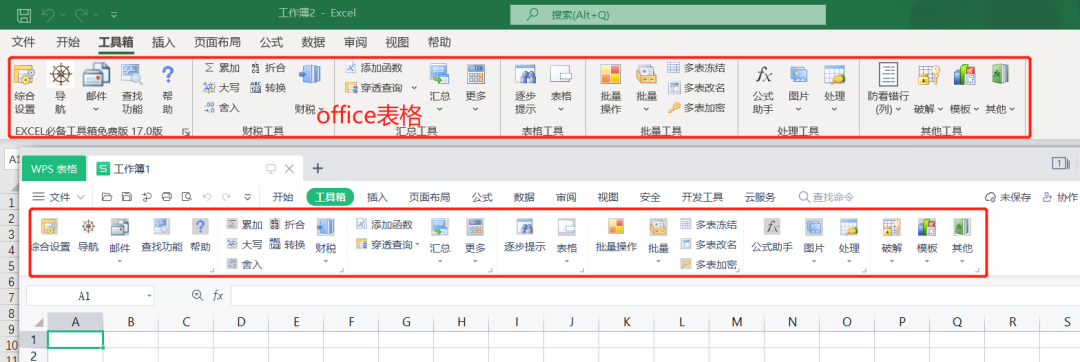Click 多表改名 in the Excel ribbon

tap(696, 87)
